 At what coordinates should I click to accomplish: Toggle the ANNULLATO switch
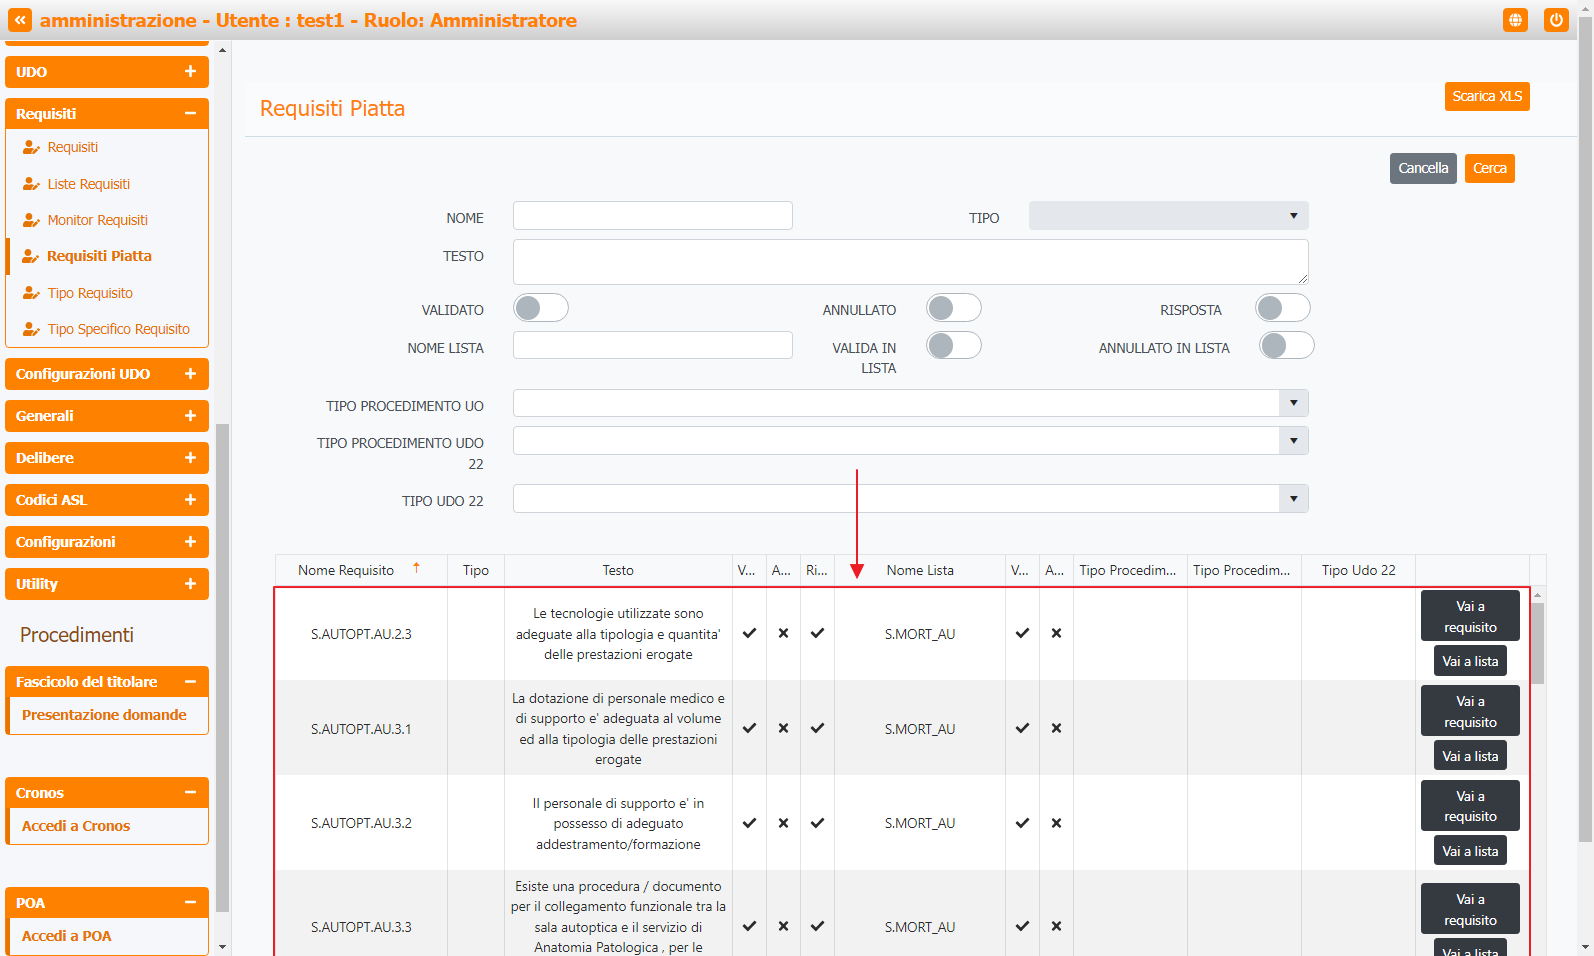point(953,308)
